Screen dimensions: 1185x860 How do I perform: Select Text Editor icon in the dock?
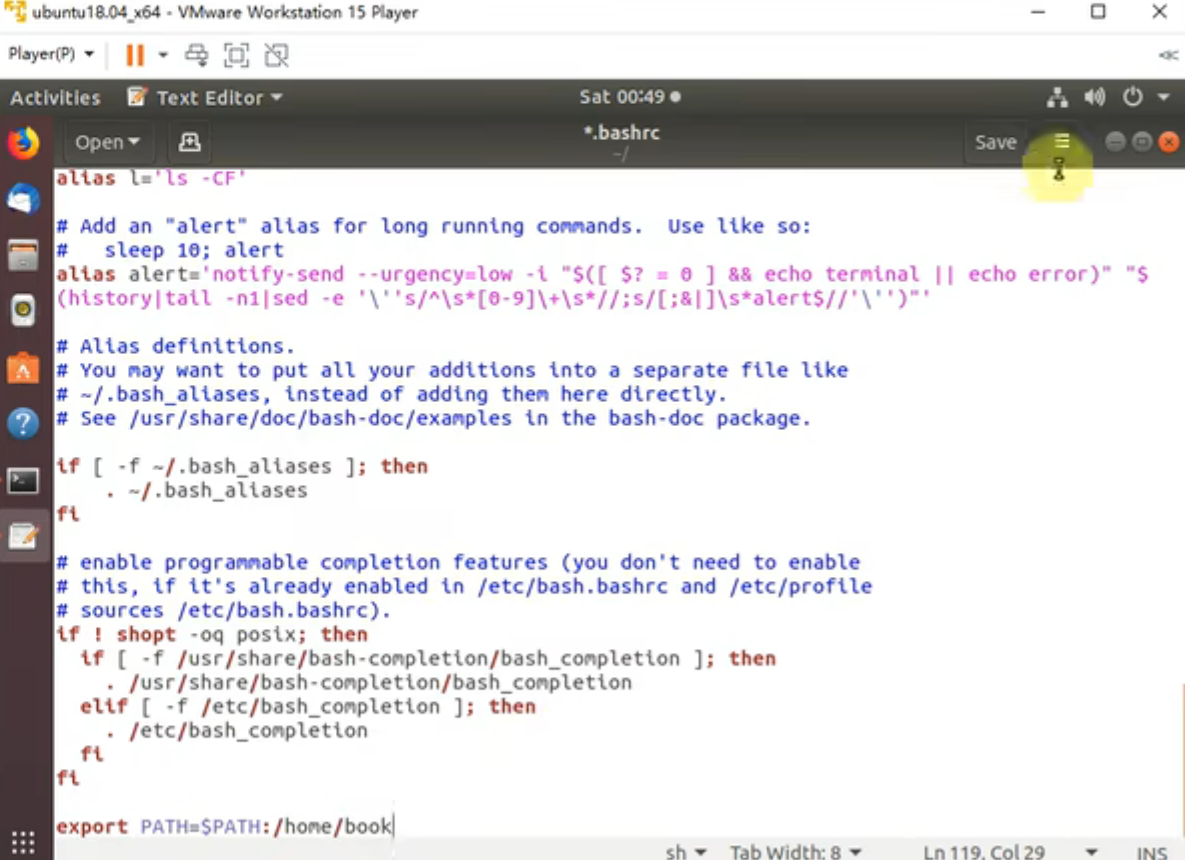pos(23,537)
